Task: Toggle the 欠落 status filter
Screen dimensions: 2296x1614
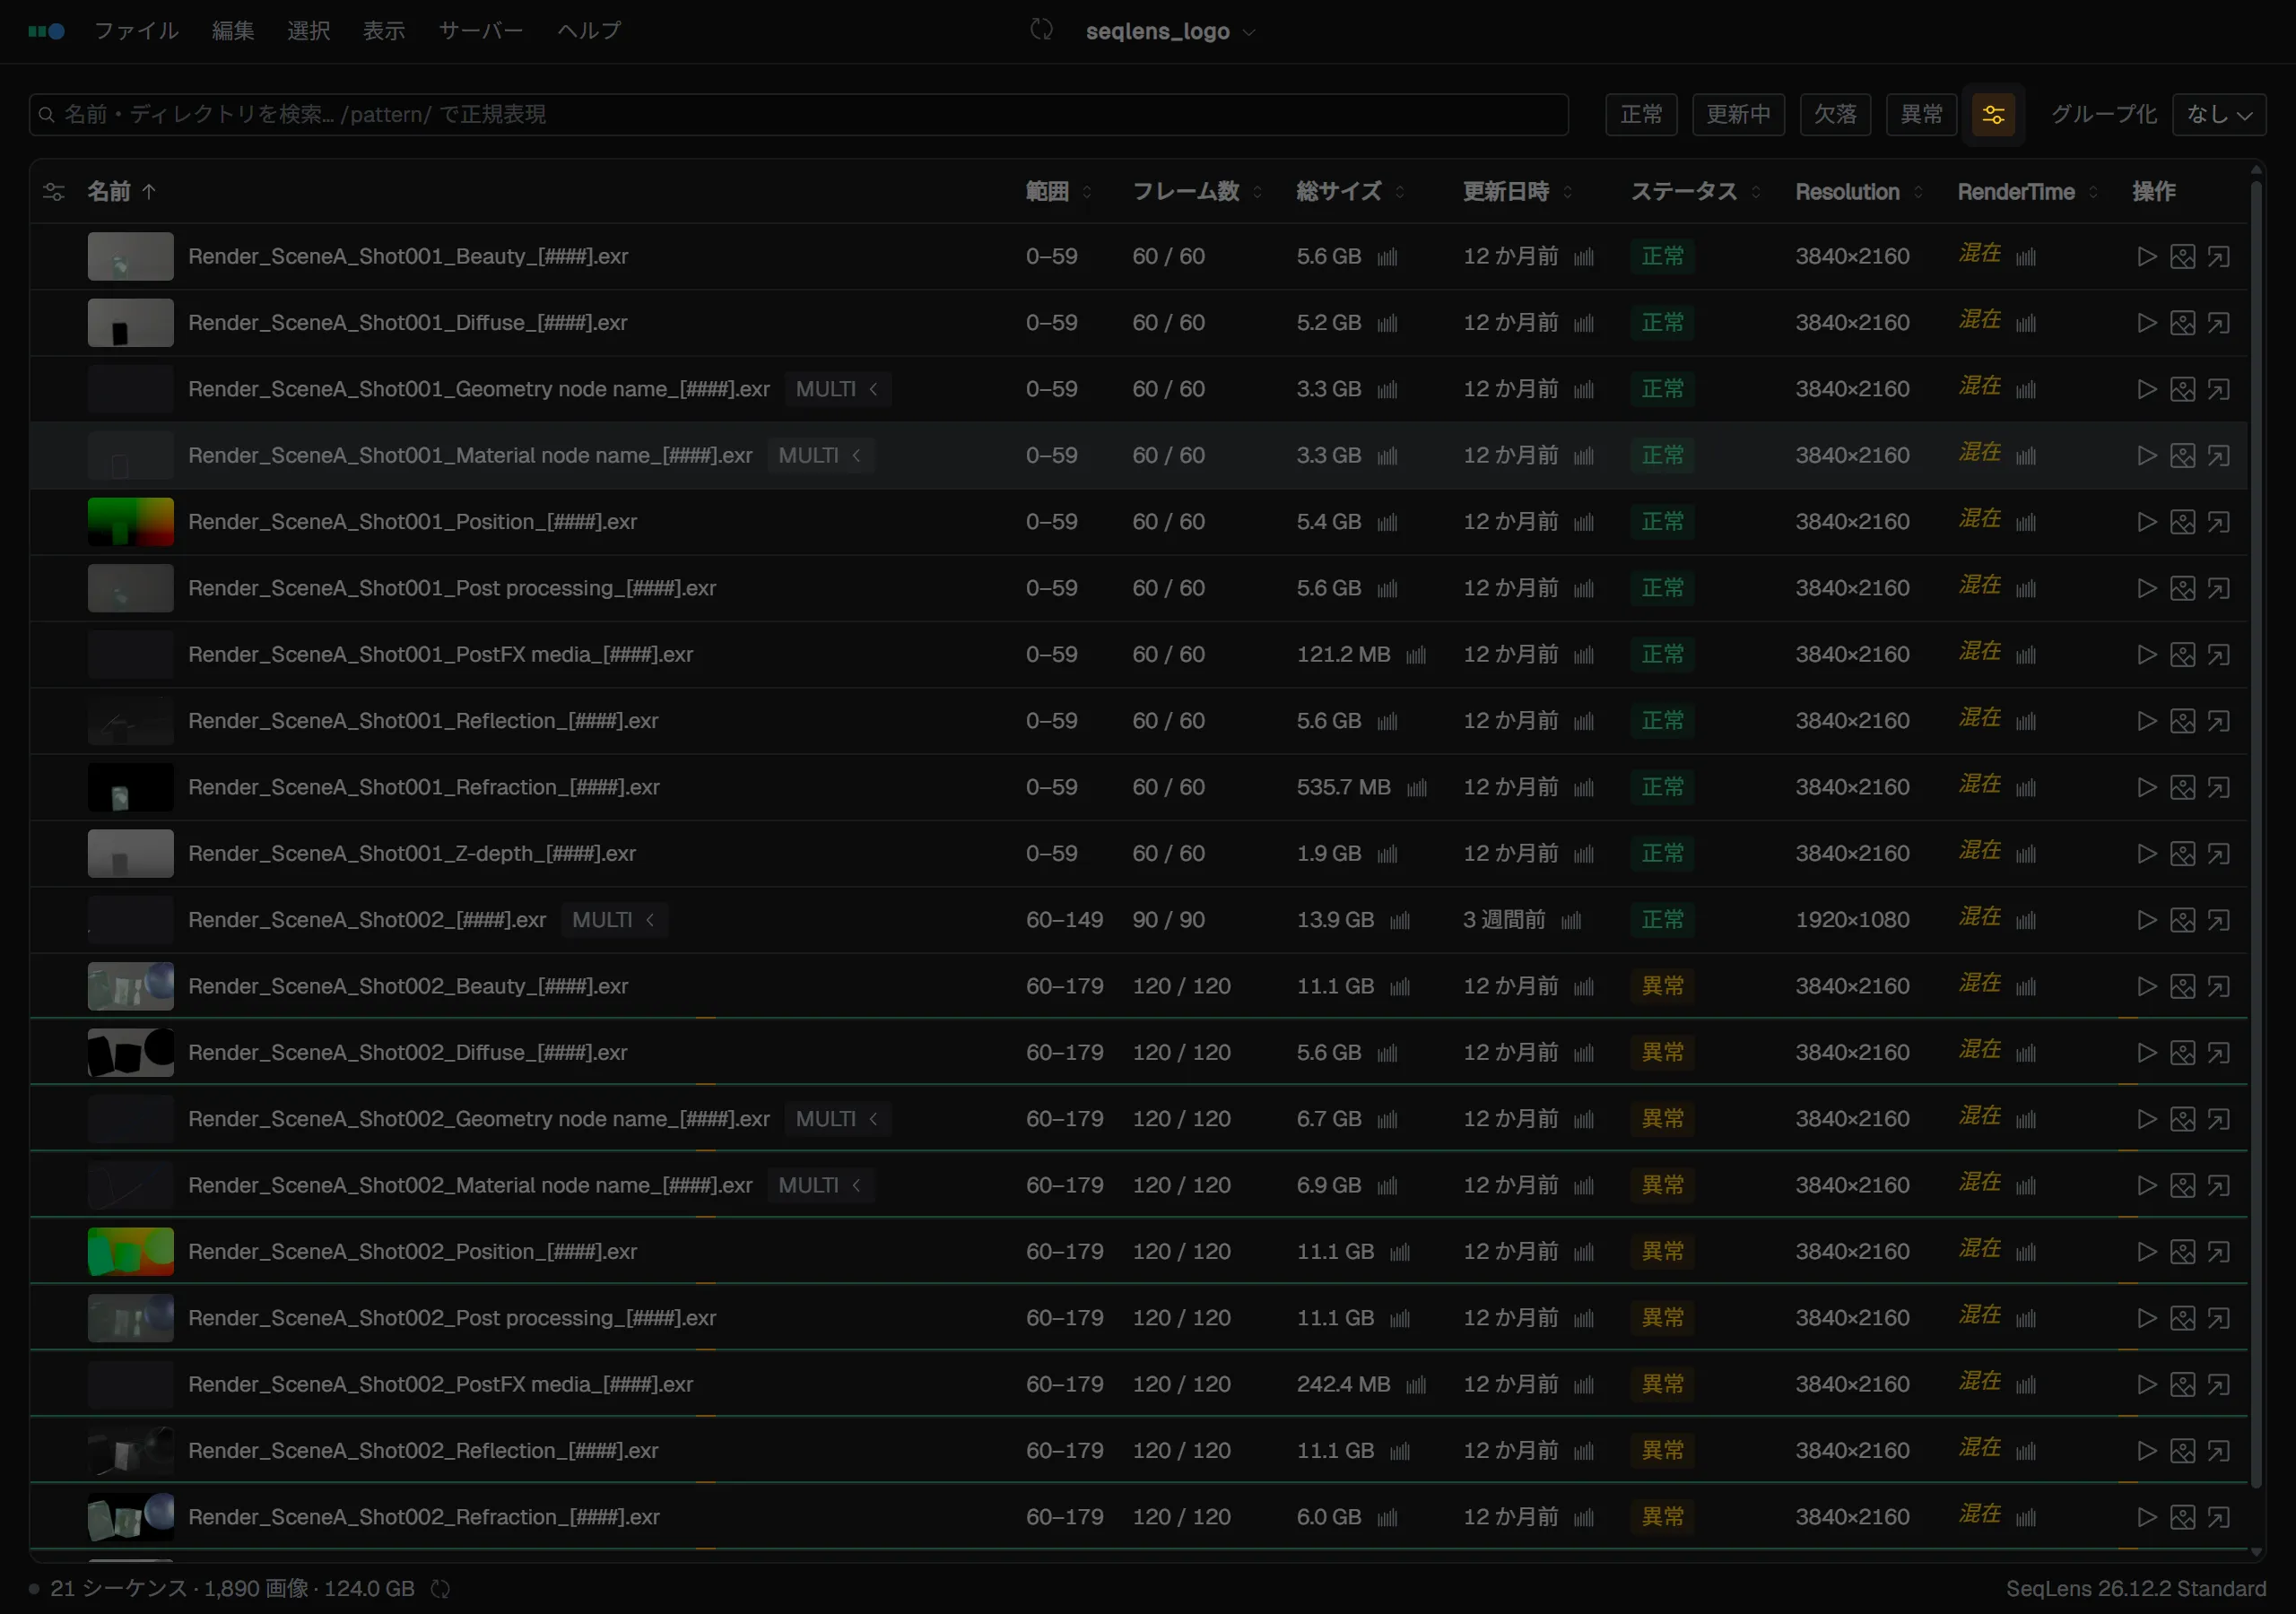Action: coord(1835,115)
